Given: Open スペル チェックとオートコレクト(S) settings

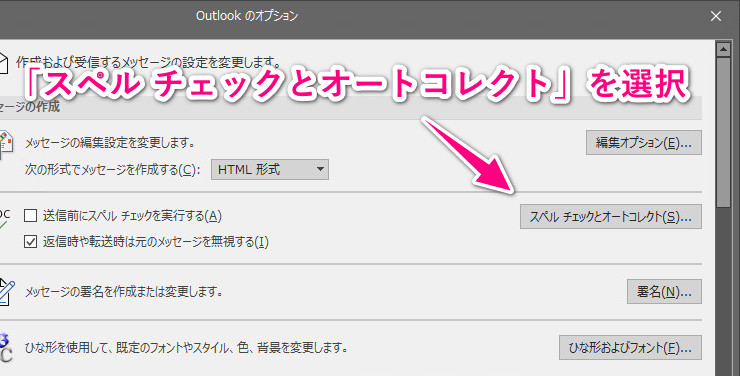Looking at the screenshot, I should (611, 217).
